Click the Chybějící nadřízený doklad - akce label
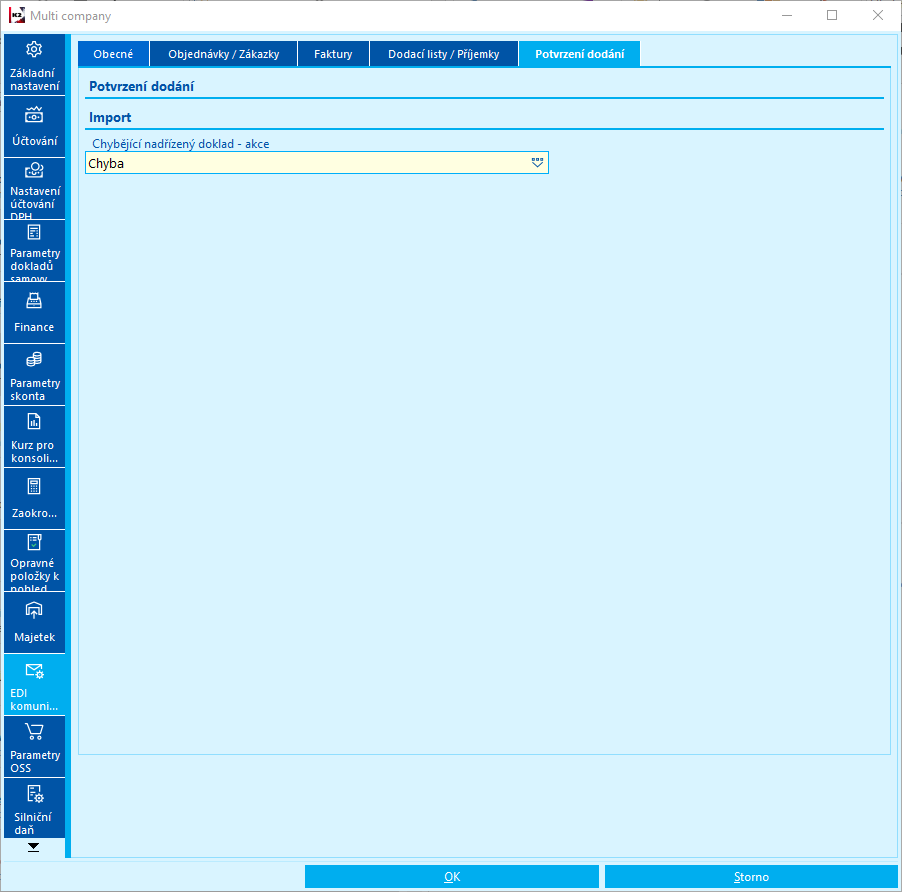Viewport: 902px width, 892px height. click(x=181, y=144)
